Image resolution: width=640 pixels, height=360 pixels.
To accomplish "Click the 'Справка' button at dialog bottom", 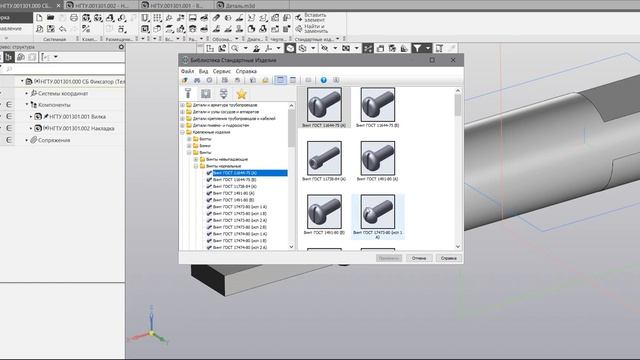I will [448, 258].
